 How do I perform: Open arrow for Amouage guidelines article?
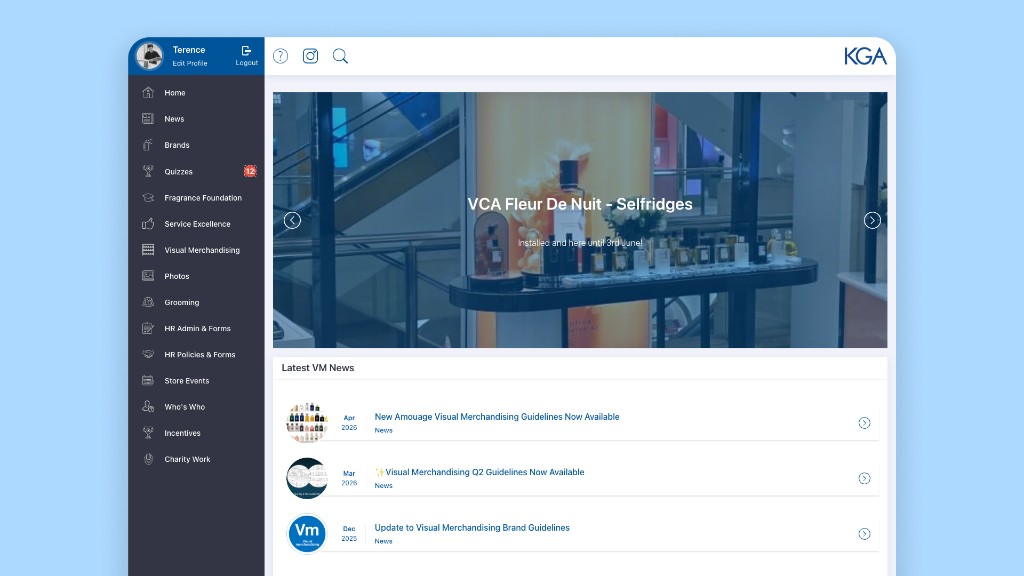pos(864,423)
